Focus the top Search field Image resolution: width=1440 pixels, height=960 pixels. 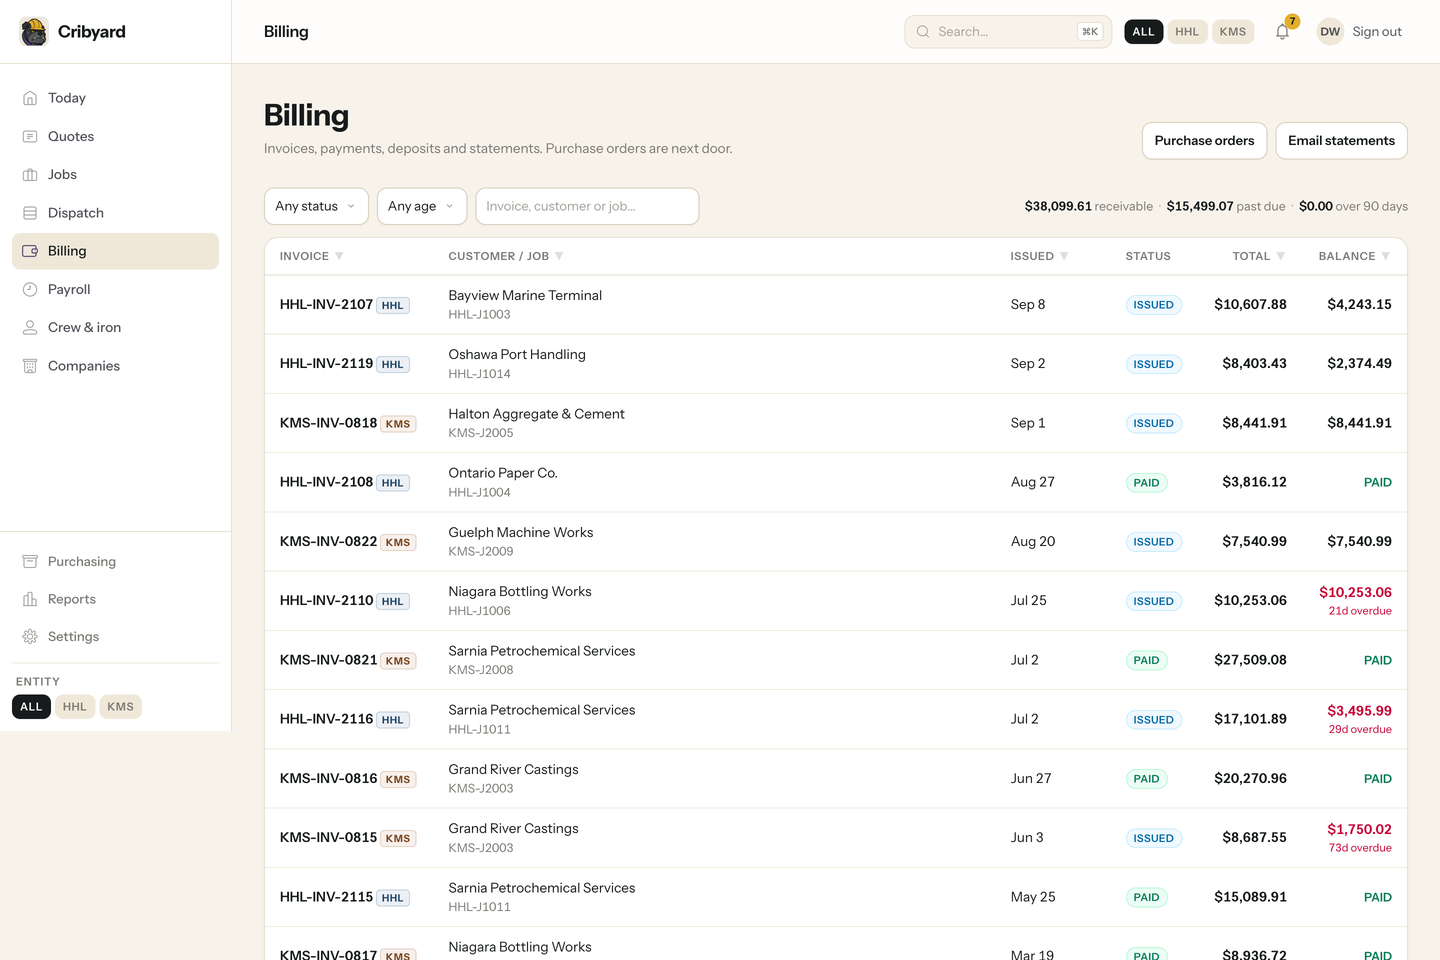(x=1008, y=32)
